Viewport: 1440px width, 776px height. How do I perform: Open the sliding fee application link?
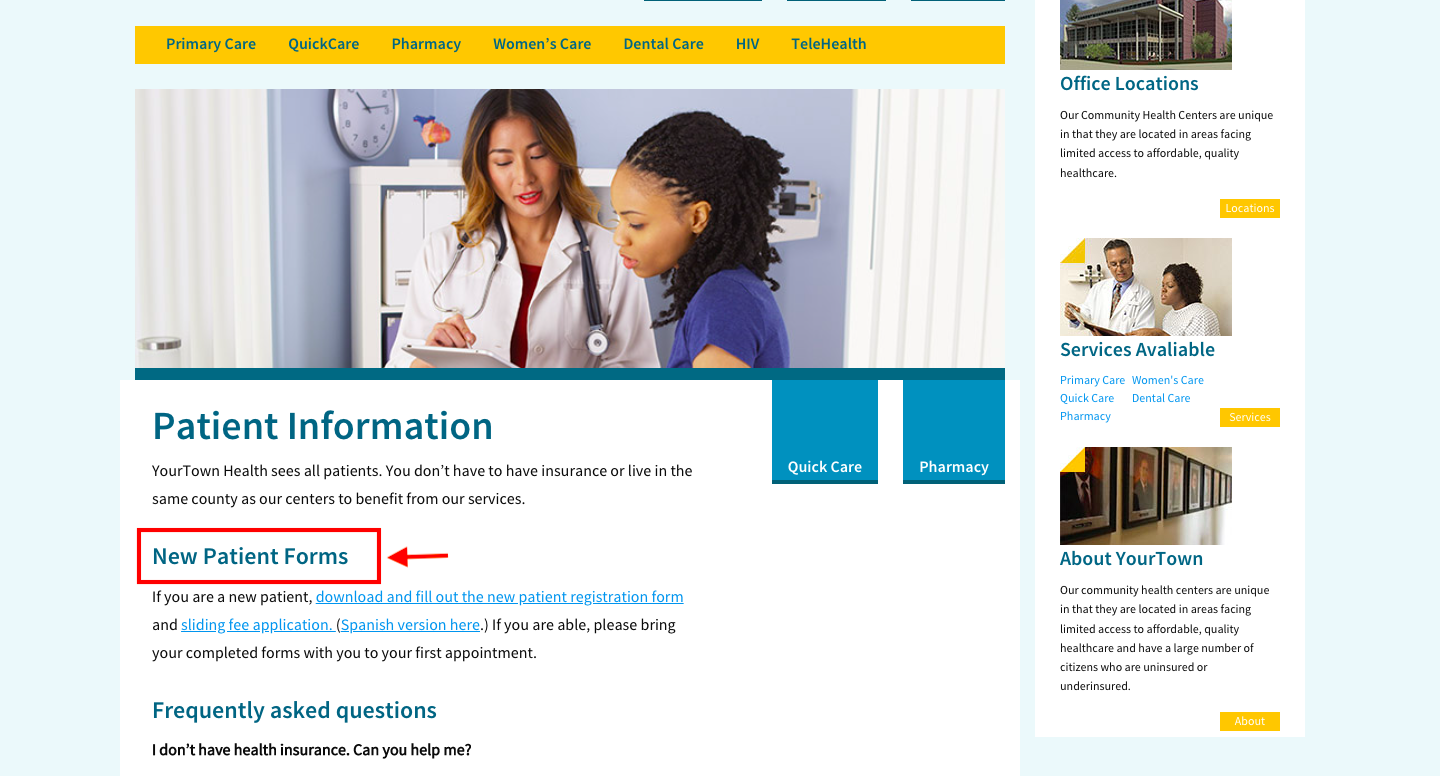257,625
